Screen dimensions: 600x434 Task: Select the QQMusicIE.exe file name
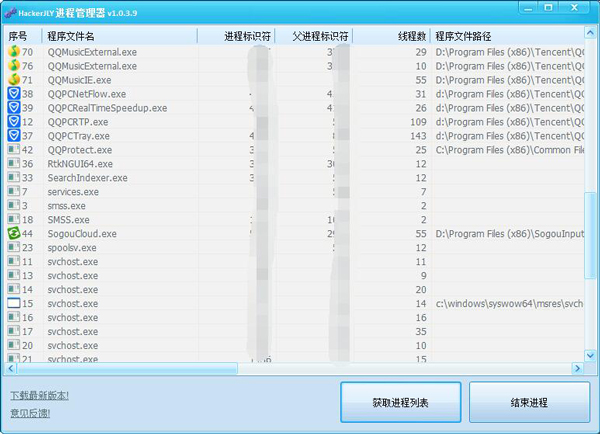coord(79,80)
